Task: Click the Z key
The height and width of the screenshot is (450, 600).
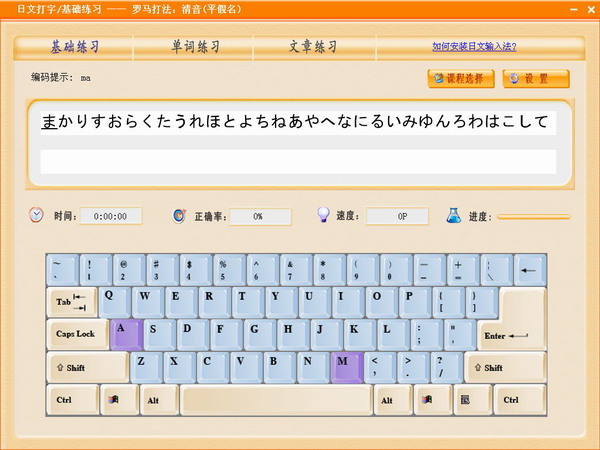Action: [147, 368]
